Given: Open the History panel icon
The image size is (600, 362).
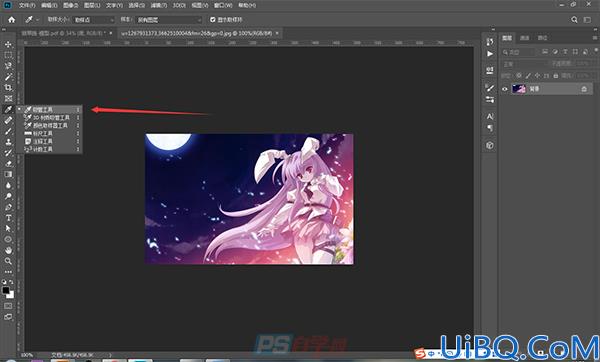Looking at the screenshot, I should pos(490,42).
